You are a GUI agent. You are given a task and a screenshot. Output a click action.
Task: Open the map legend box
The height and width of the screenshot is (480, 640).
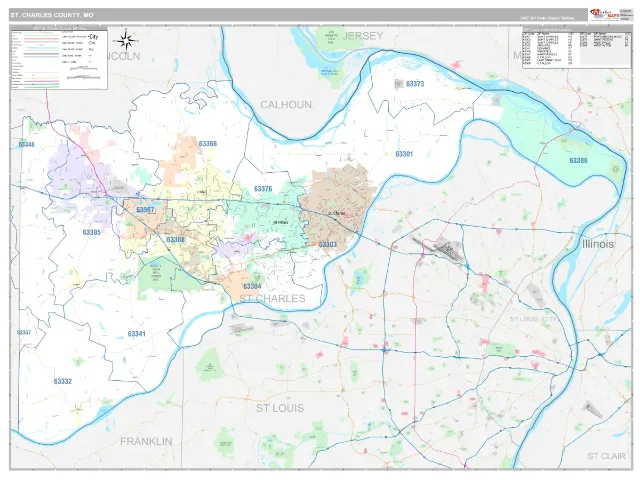[x=59, y=58]
